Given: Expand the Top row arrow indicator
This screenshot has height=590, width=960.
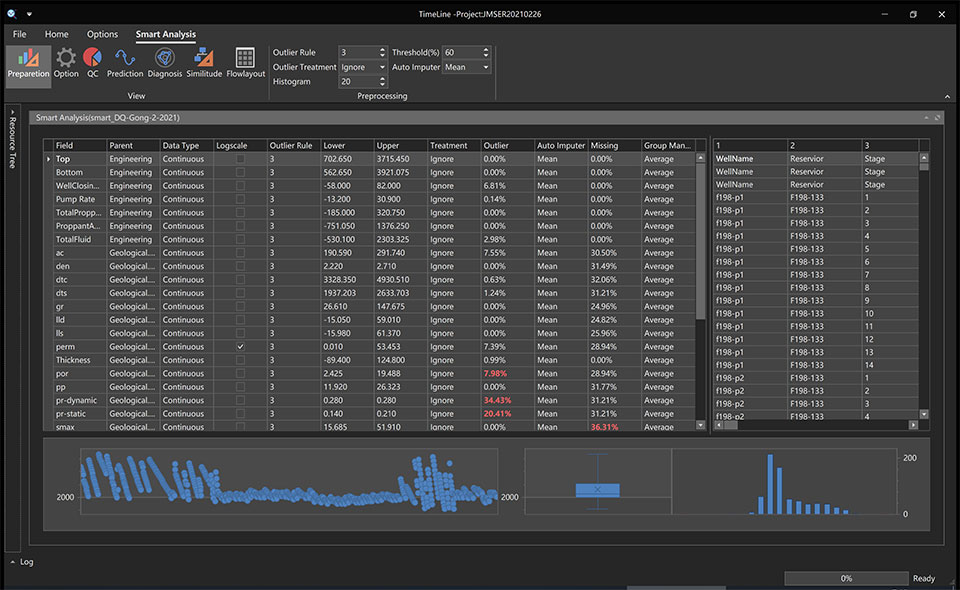Looking at the screenshot, I should point(48,159).
